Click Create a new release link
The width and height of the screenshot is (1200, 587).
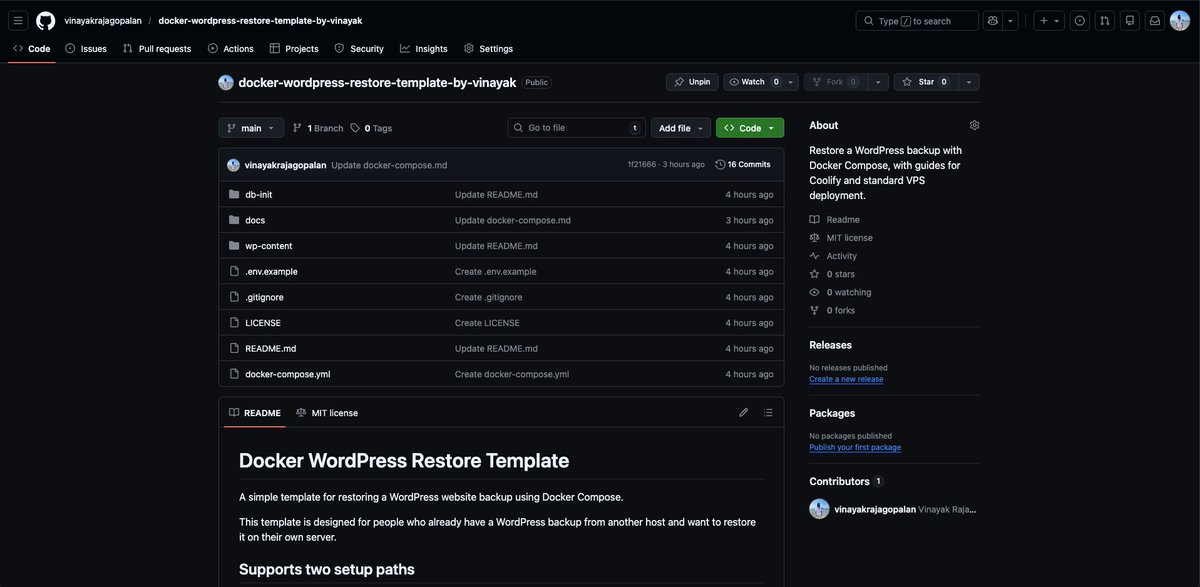[x=846, y=379]
